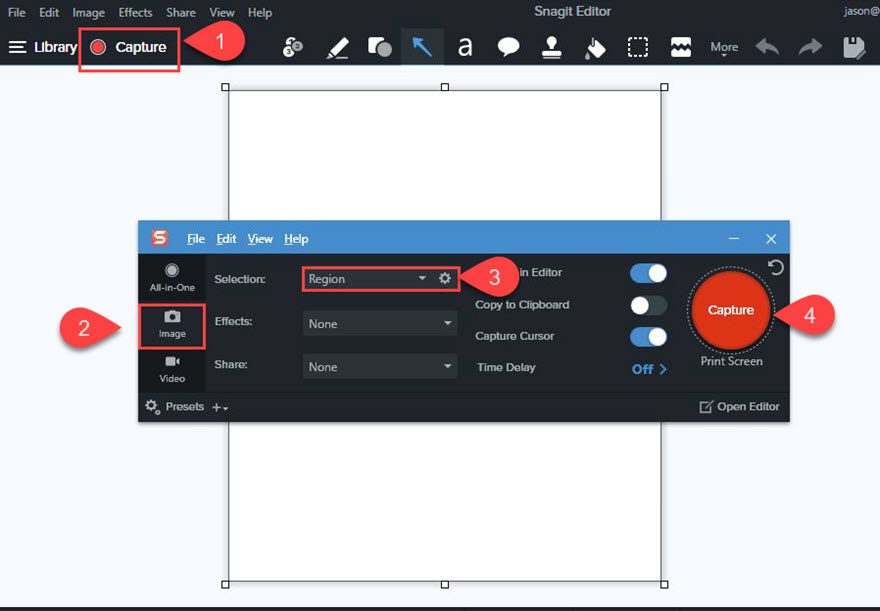Screen dimensions: 880x611
Task: Choose the Stamp tool
Action: [x=551, y=46]
